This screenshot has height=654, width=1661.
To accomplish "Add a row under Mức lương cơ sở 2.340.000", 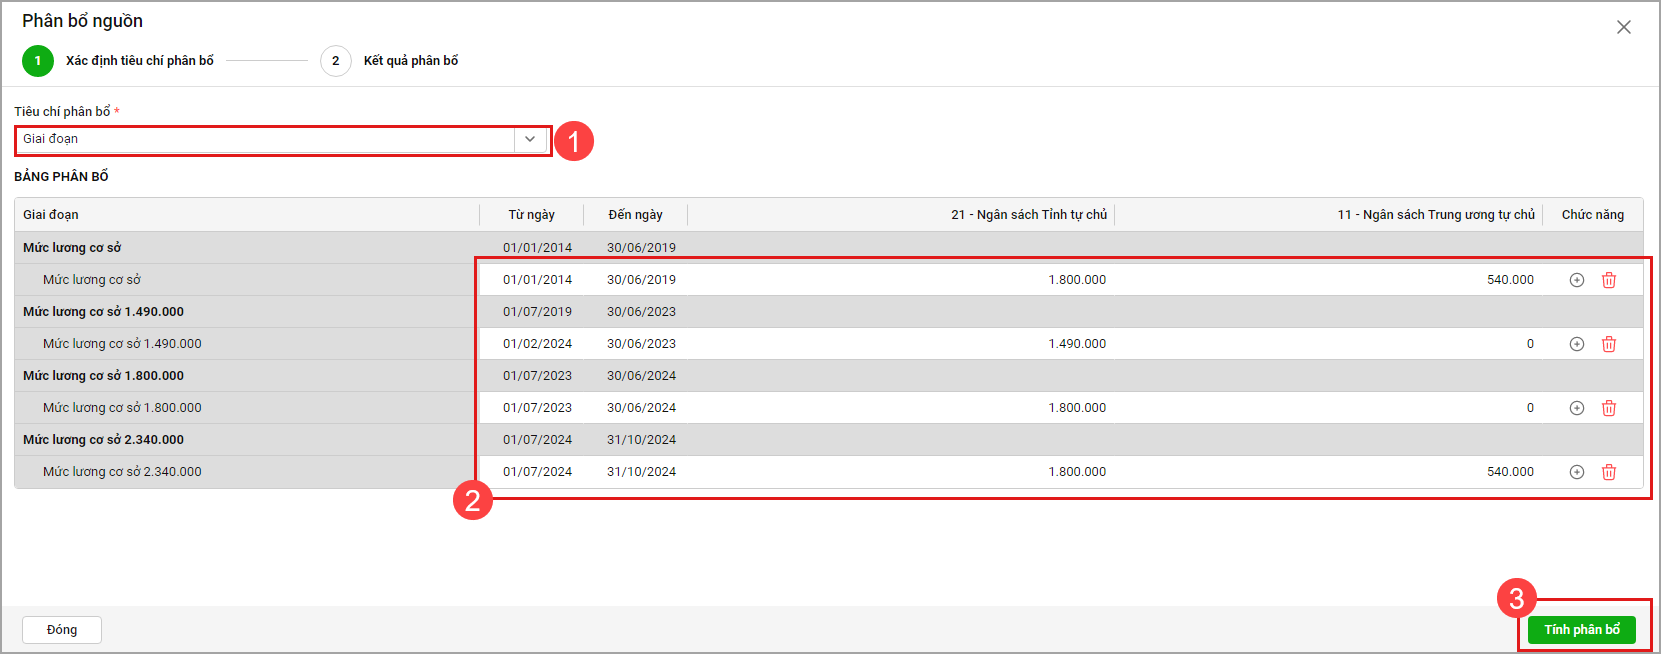I will point(1576,472).
